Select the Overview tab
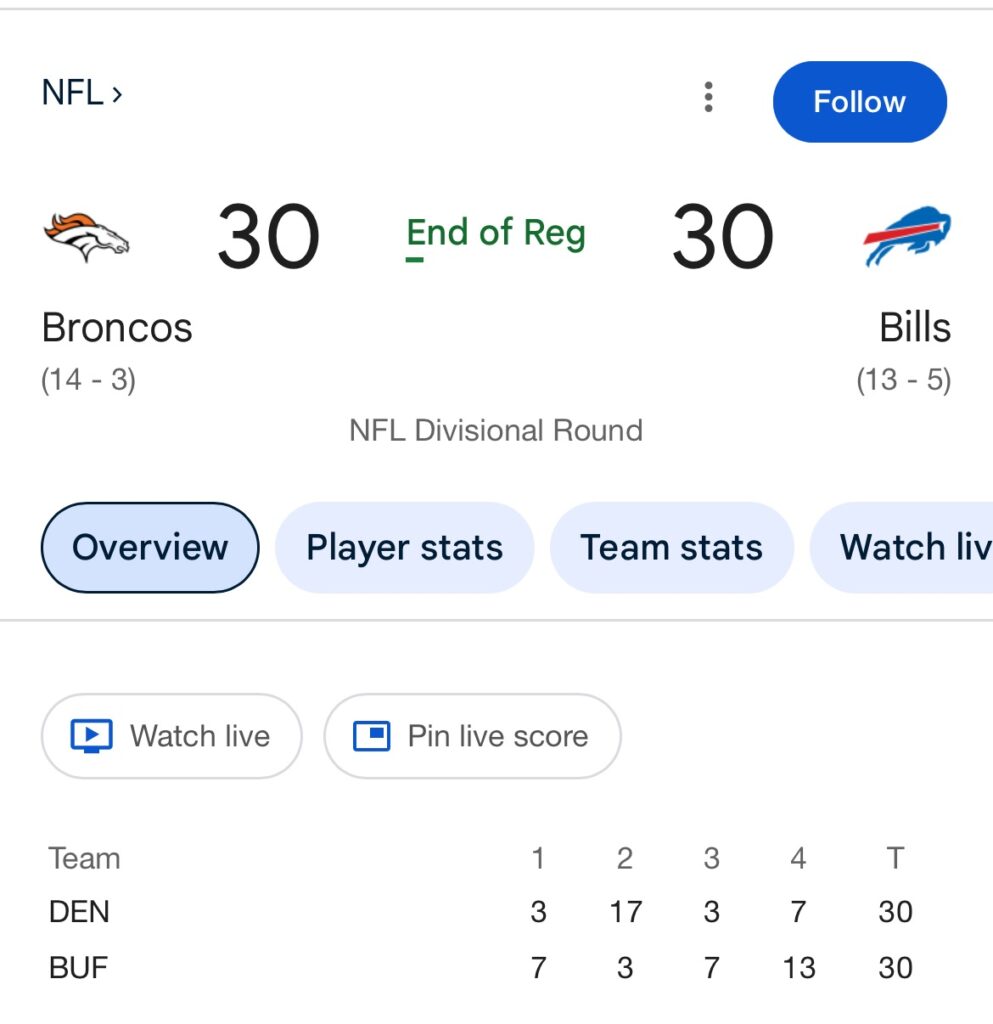Screen dimensions: 993x1024 tap(150, 547)
